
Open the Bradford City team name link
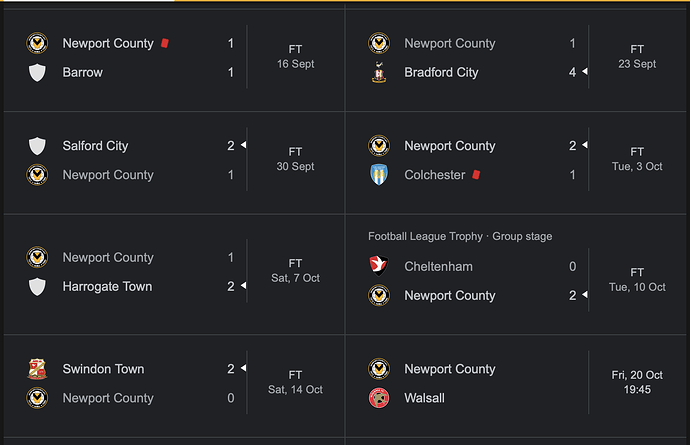click(x=441, y=72)
